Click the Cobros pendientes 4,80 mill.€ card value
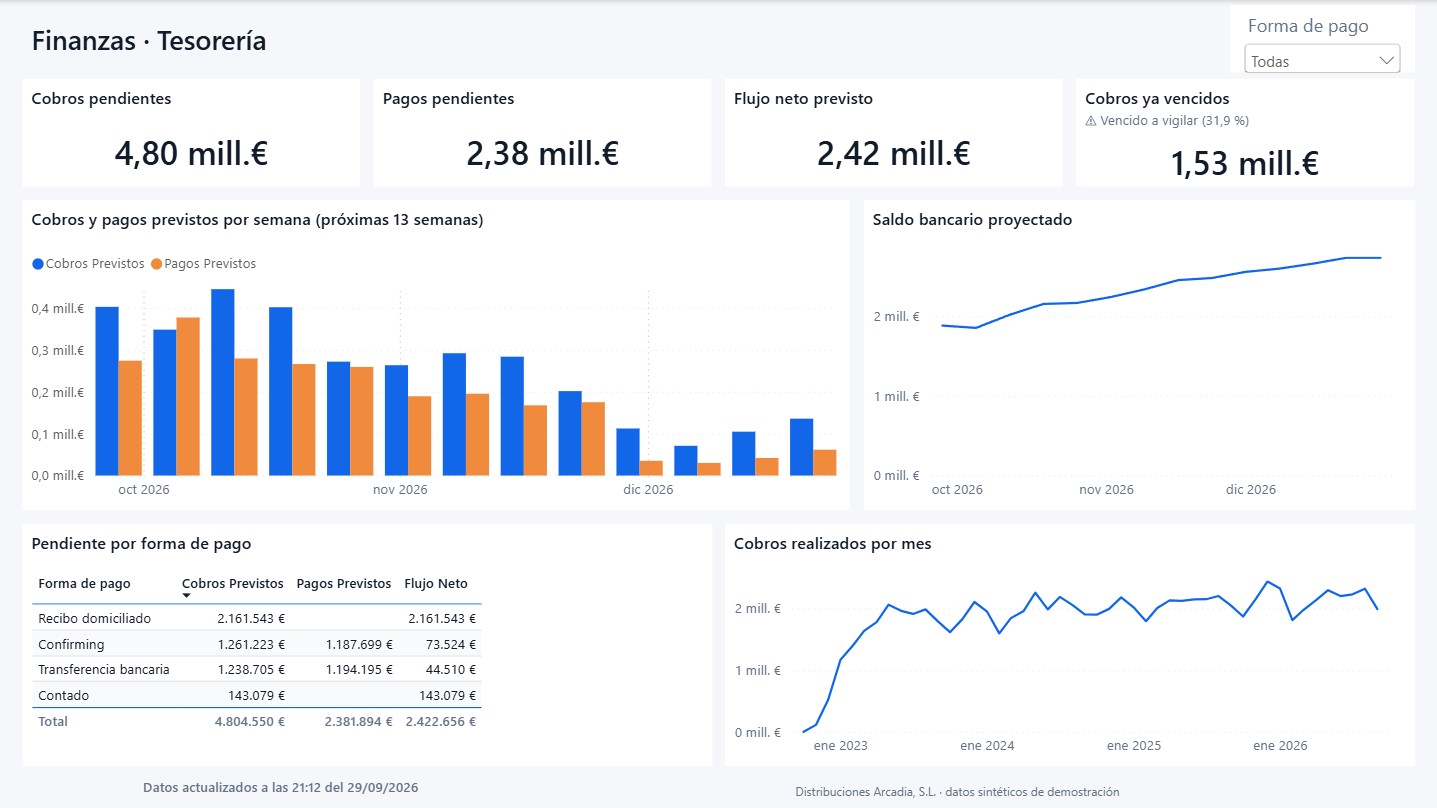The height and width of the screenshot is (808, 1437). tap(191, 153)
